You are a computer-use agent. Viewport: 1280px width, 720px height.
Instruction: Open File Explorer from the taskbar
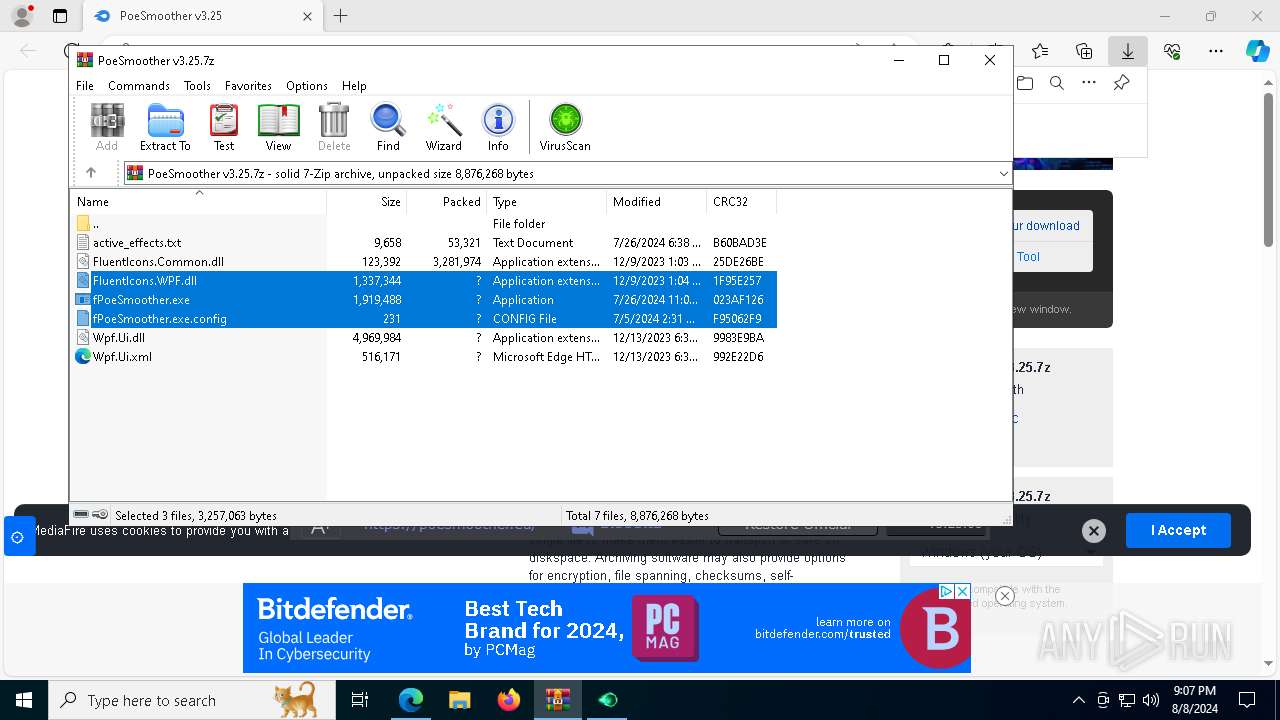pos(459,700)
